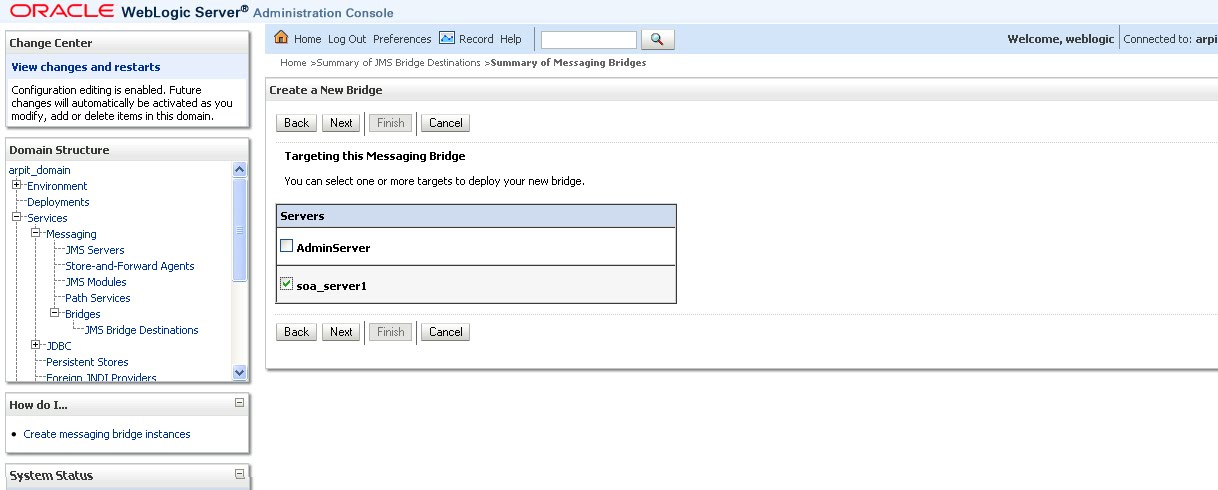Open Path Services tree item

[98, 298]
